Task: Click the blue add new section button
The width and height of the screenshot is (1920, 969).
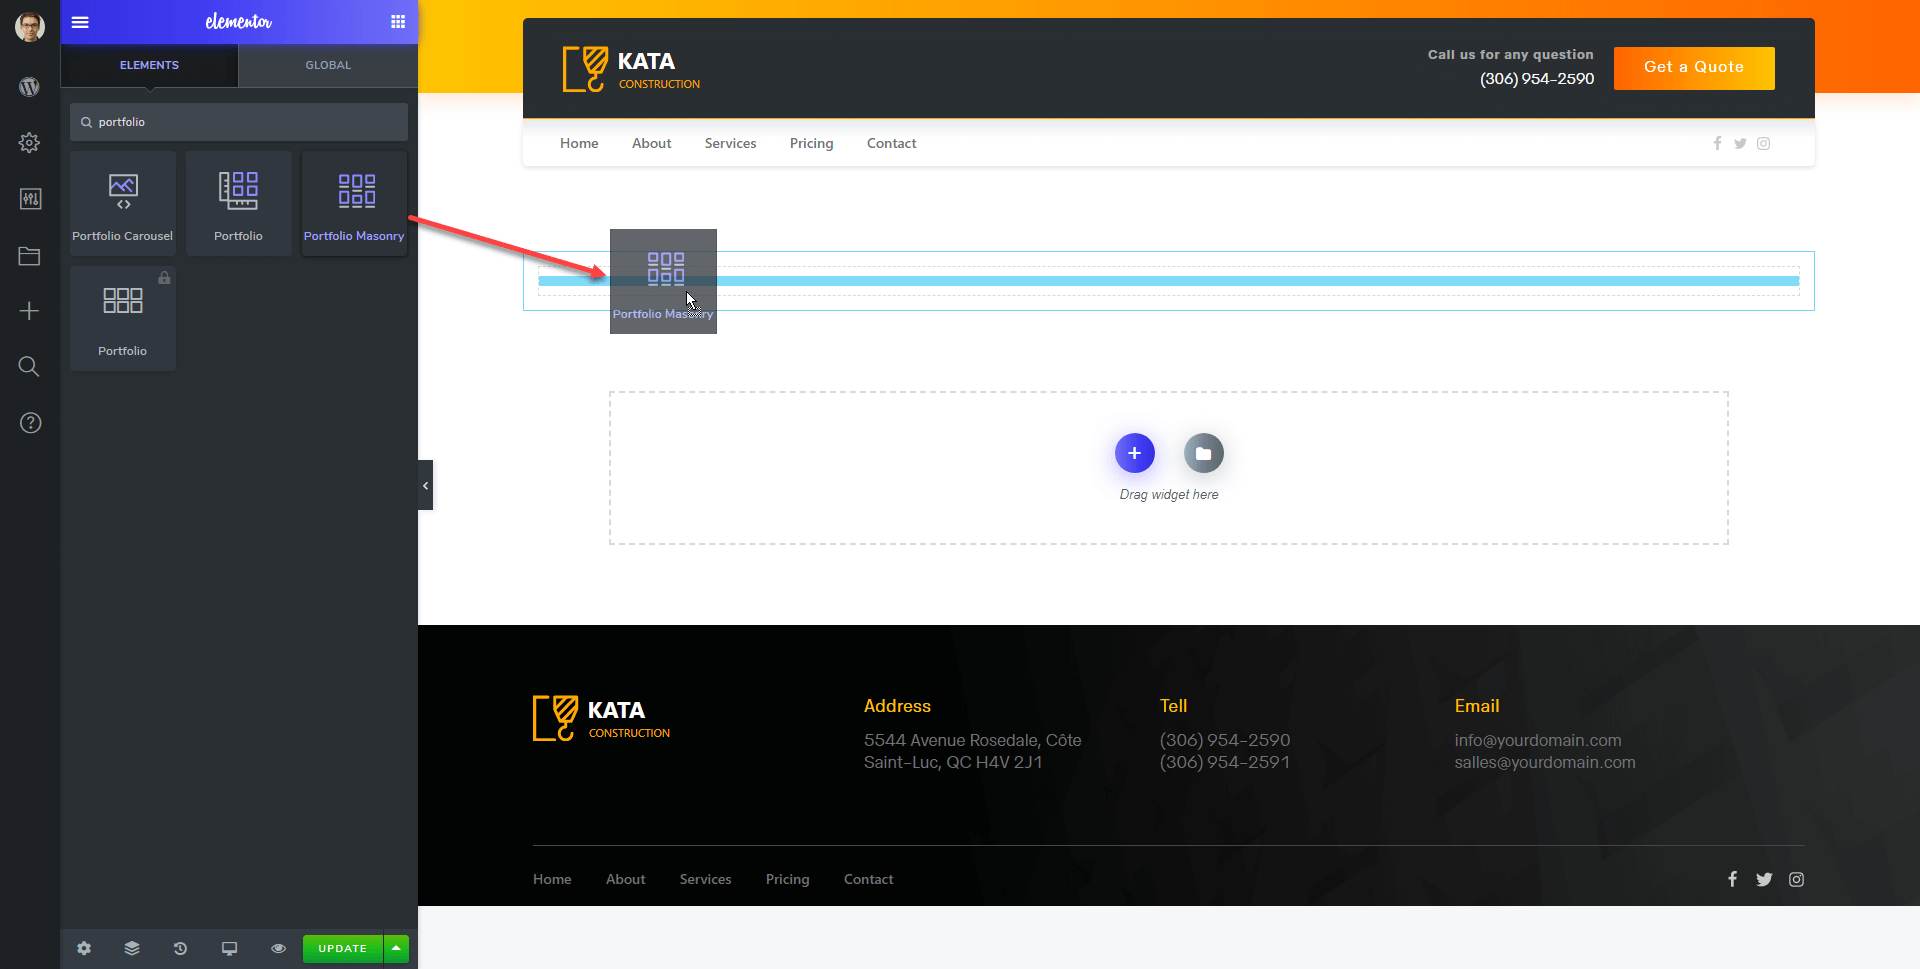Action: pyautogui.click(x=1134, y=453)
